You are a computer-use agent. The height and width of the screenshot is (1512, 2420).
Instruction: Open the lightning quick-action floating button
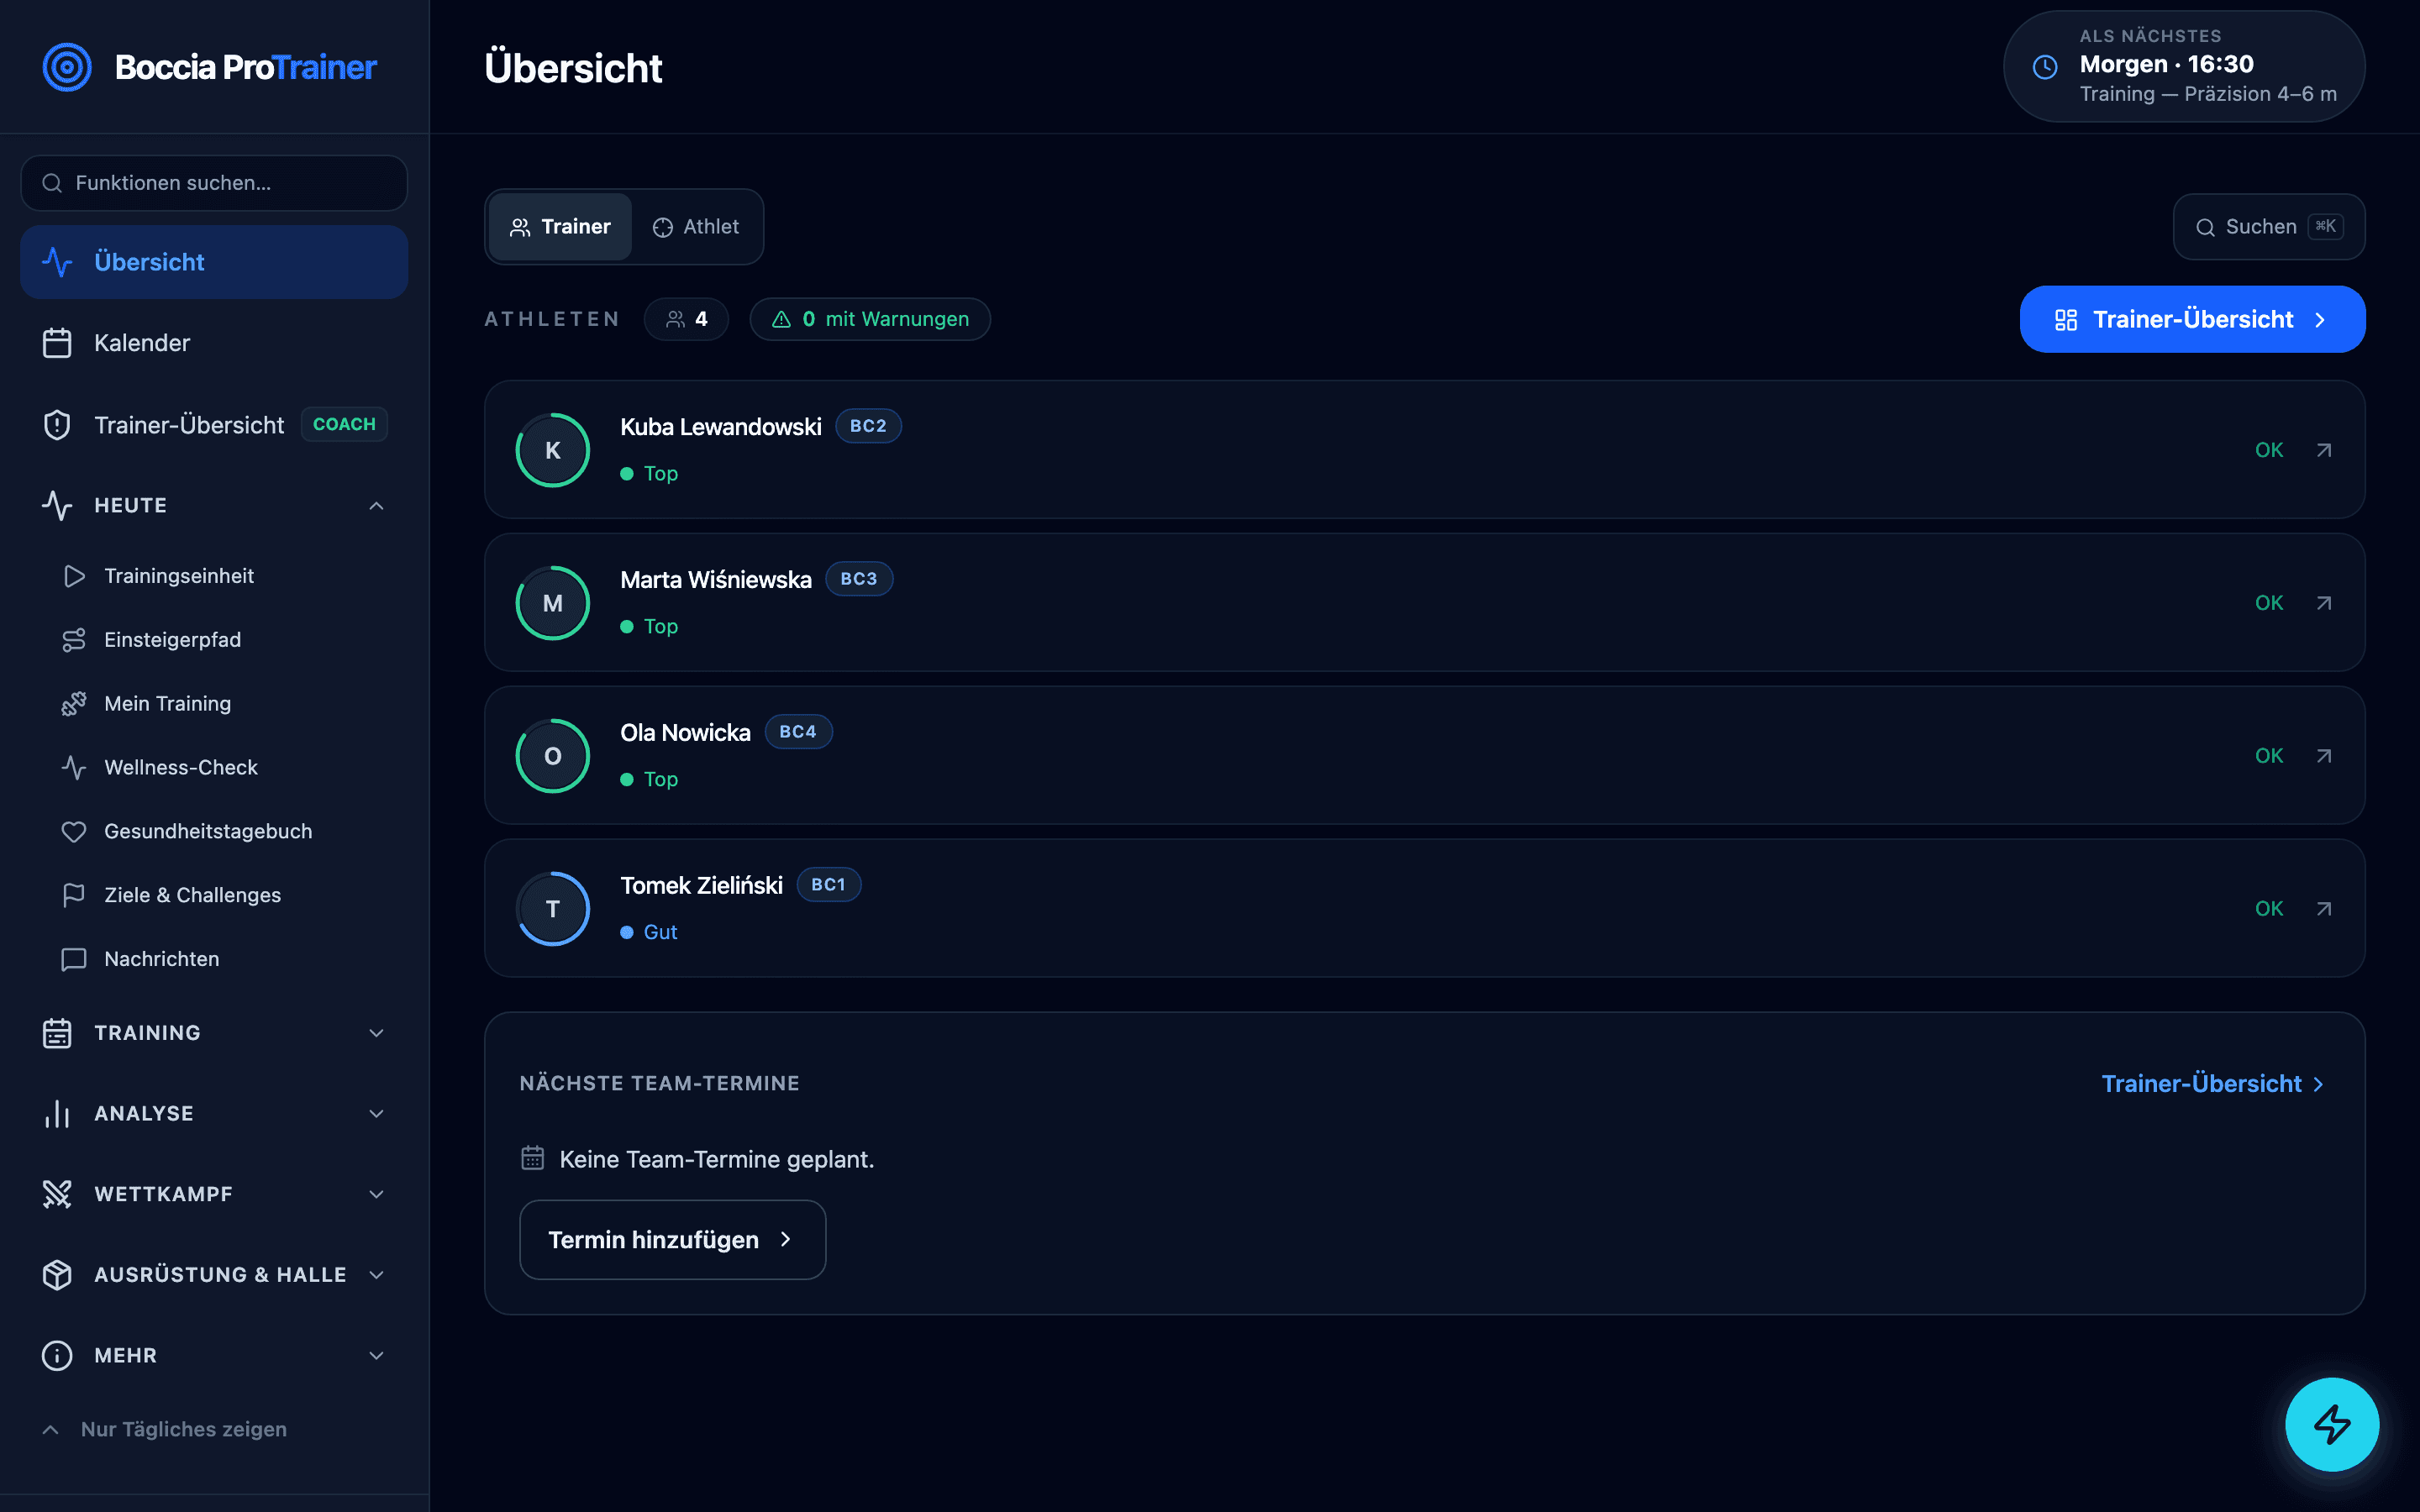pyautogui.click(x=2331, y=1424)
